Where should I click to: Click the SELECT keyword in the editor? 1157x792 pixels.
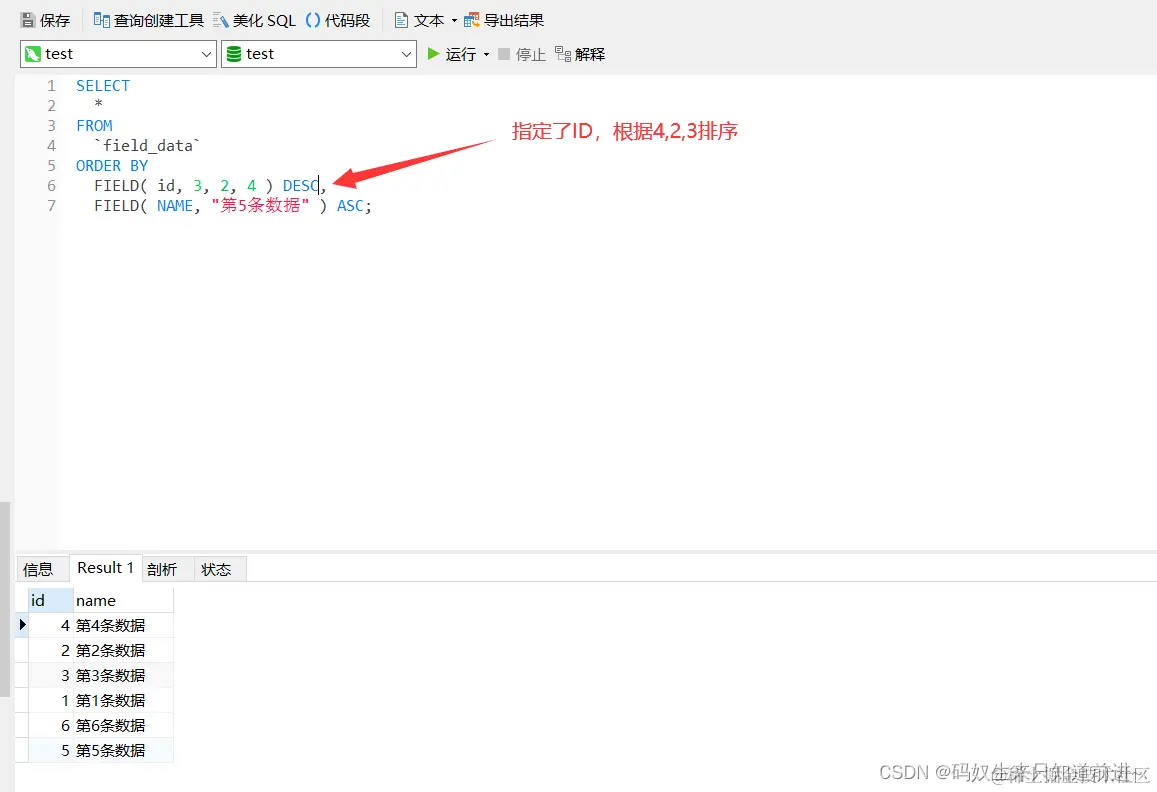103,86
